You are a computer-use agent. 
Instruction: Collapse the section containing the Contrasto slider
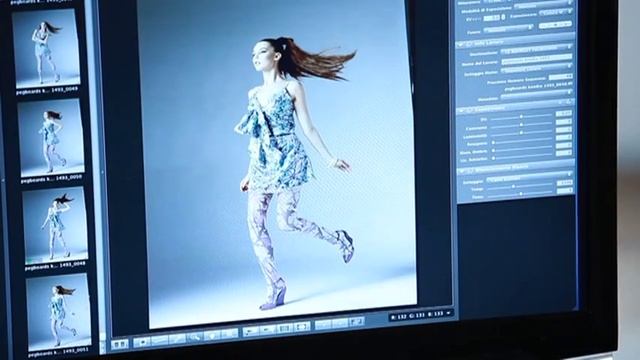[461, 110]
